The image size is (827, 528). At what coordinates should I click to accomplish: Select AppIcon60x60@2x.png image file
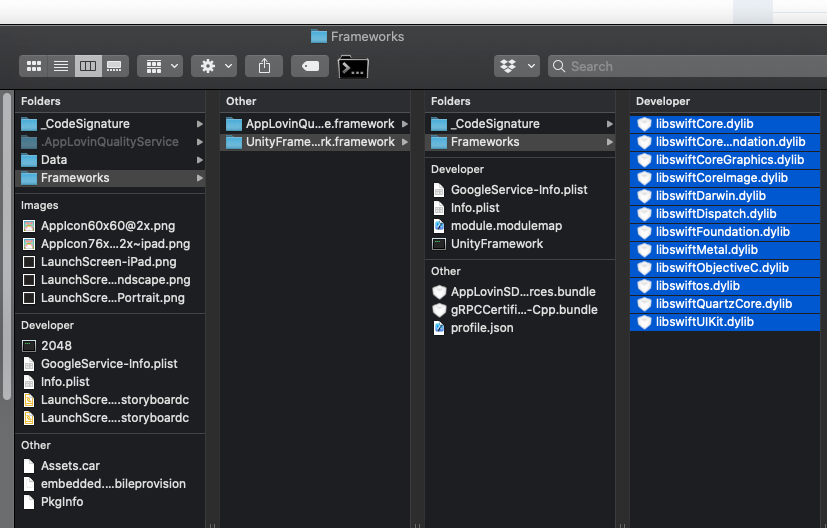(x=110, y=226)
